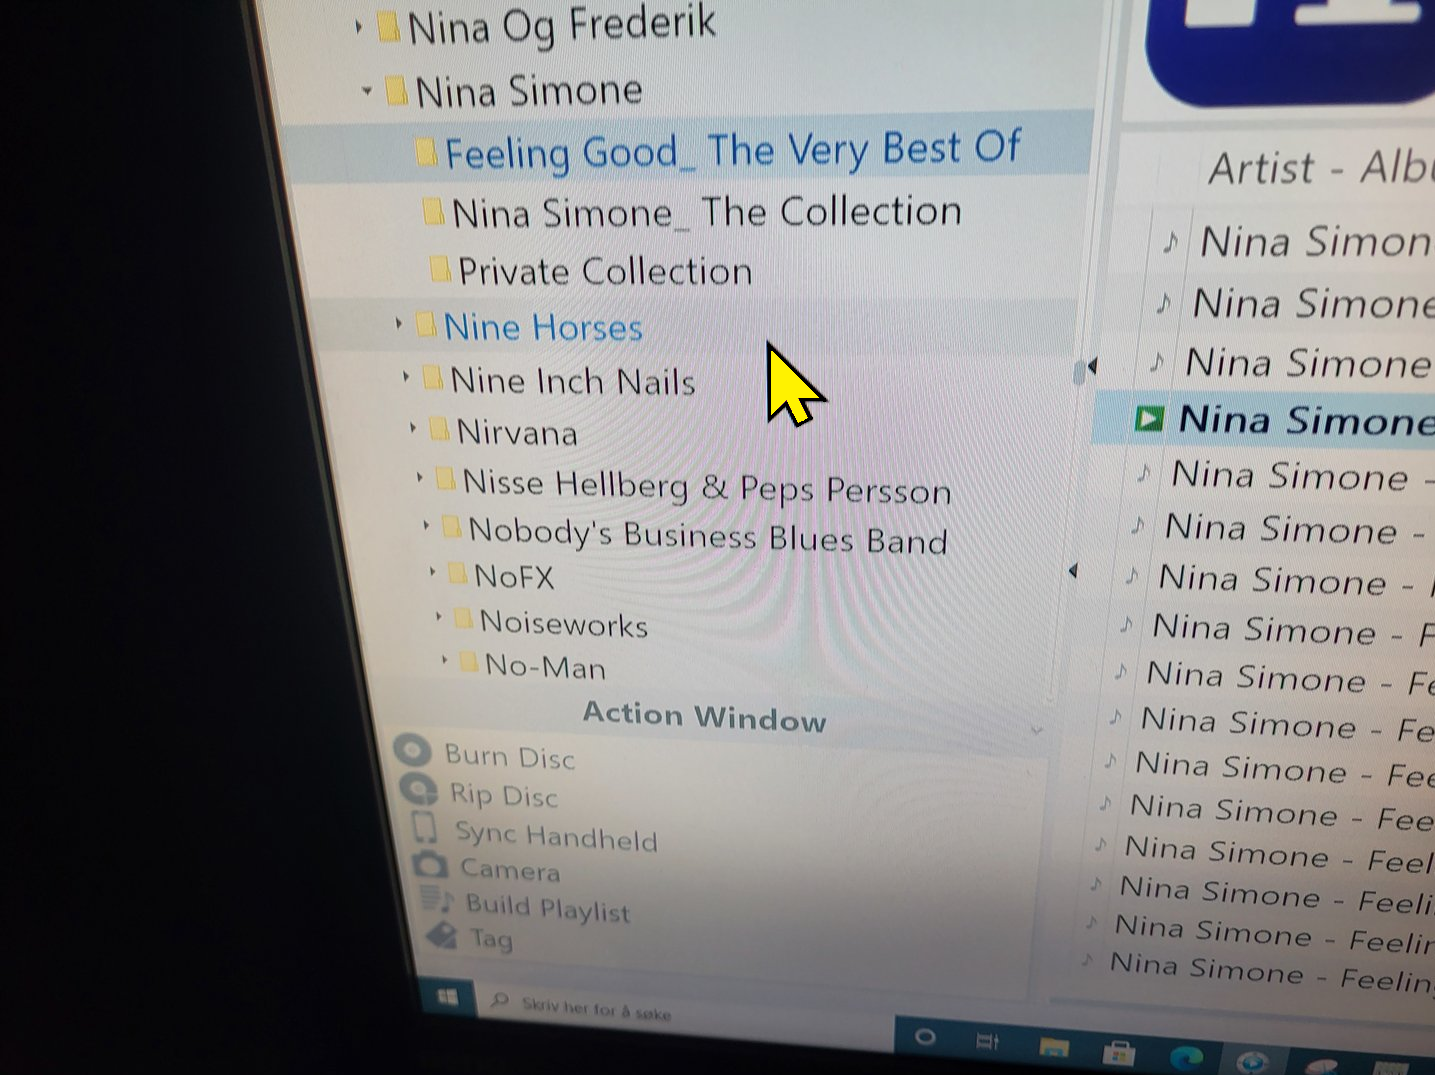The height and width of the screenshot is (1075, 1435).
Task: Click the Tag icon in Action Window
Action: click(442, 935)
